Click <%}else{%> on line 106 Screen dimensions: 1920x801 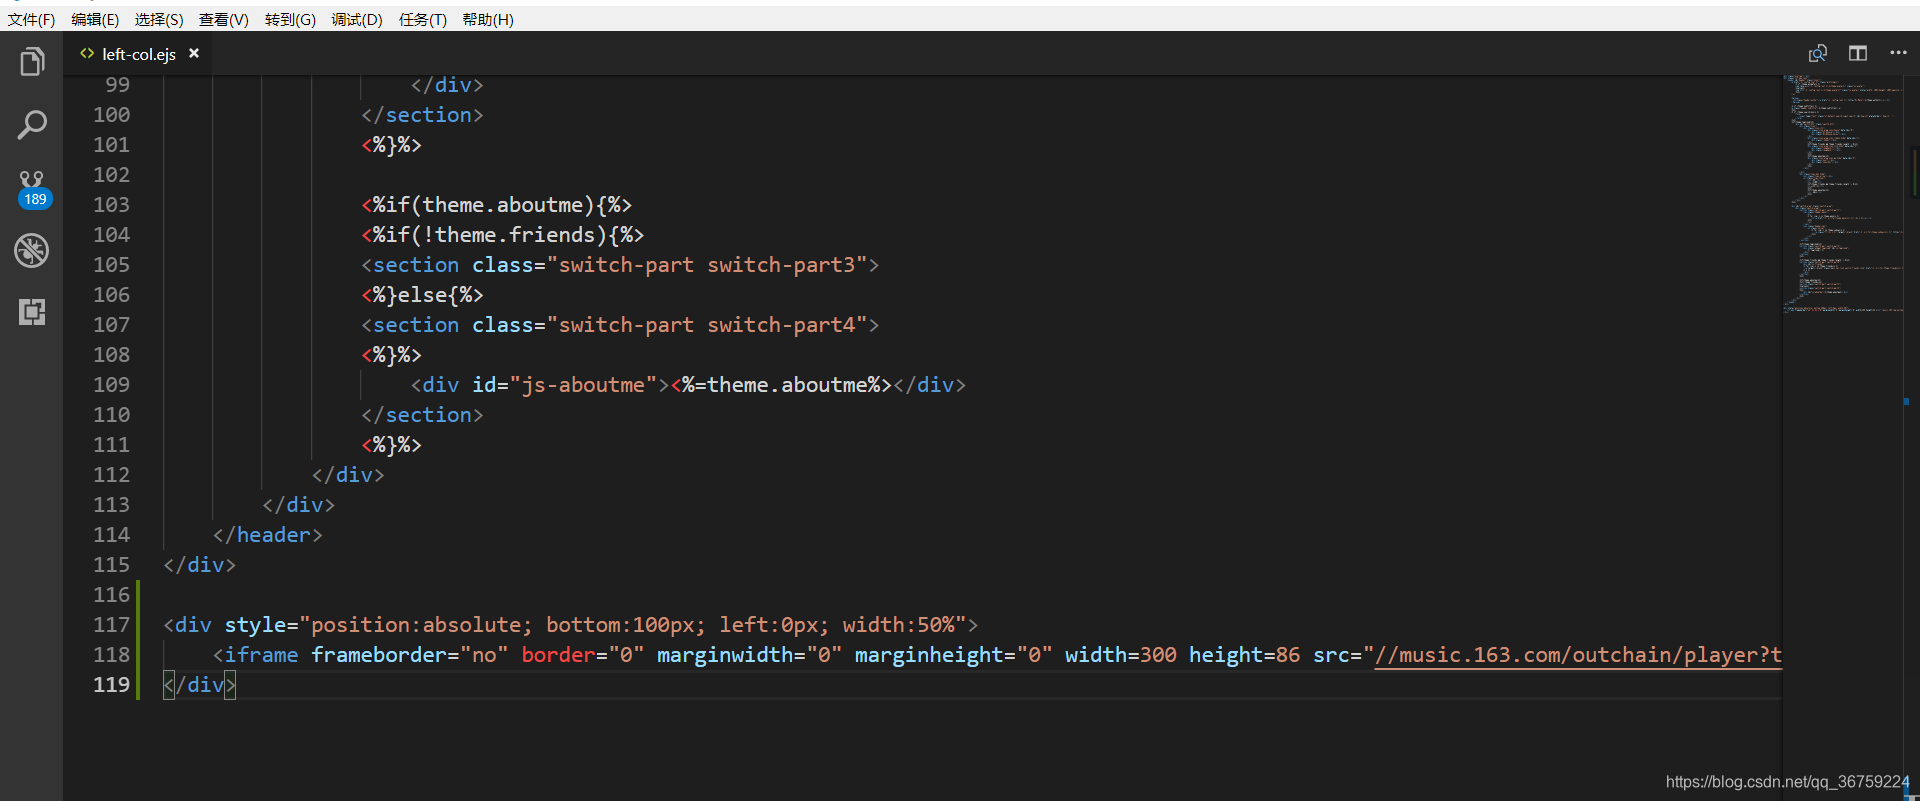point(422,295)
